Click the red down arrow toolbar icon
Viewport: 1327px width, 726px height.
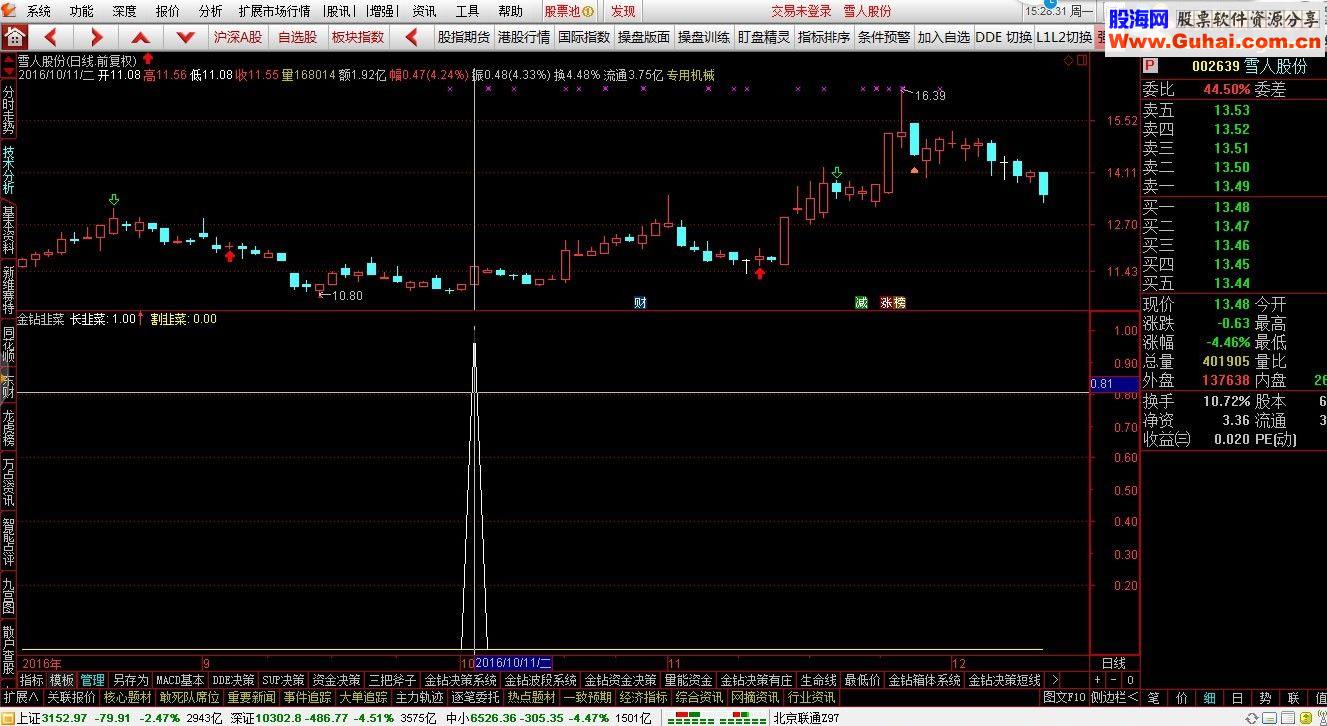click(186, 37)
